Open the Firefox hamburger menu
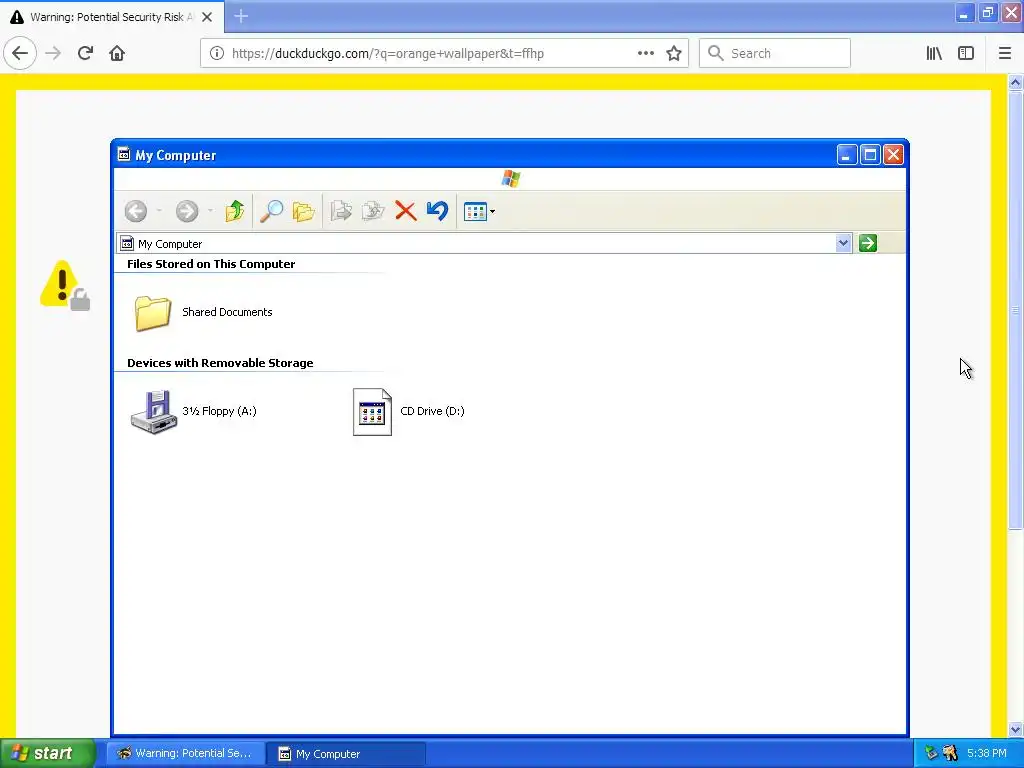This screenshot has width=1024, height=768. click(1005, 53)
